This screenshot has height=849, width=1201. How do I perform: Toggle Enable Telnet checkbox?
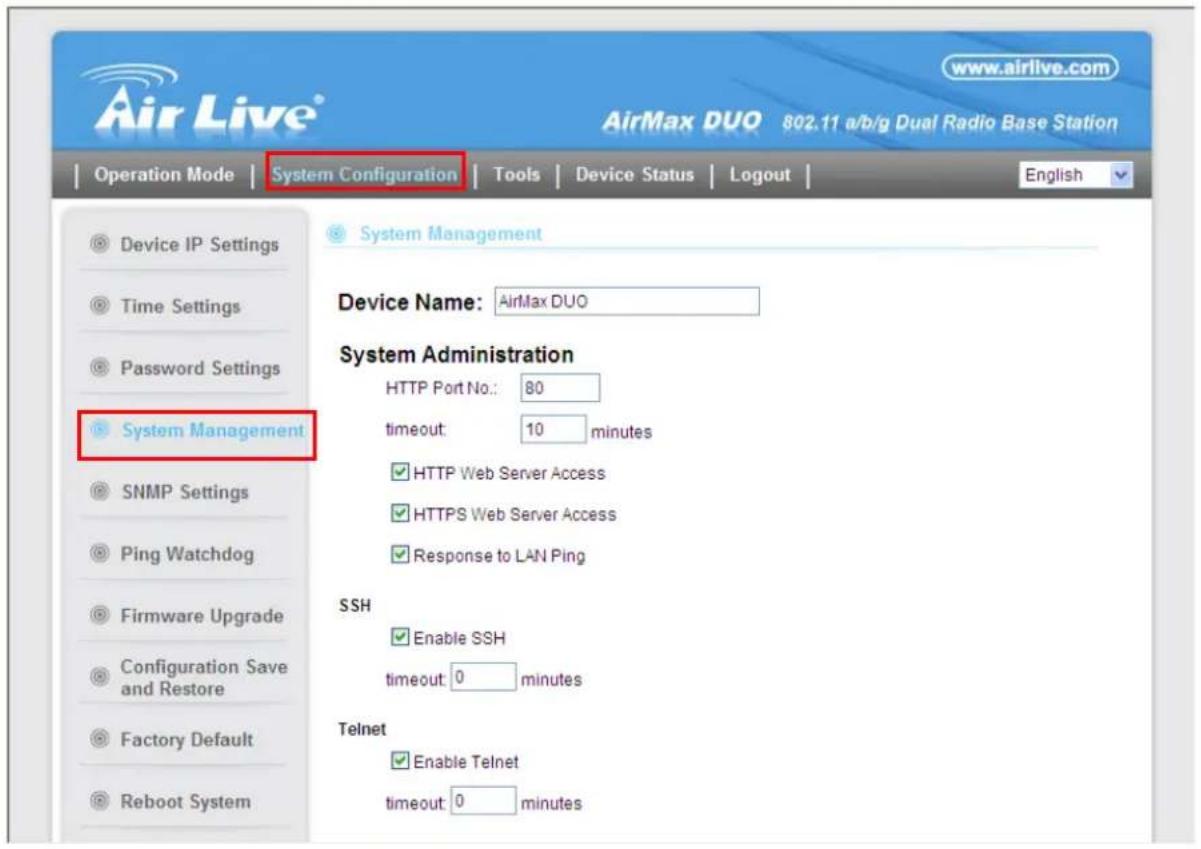point(400,762)
